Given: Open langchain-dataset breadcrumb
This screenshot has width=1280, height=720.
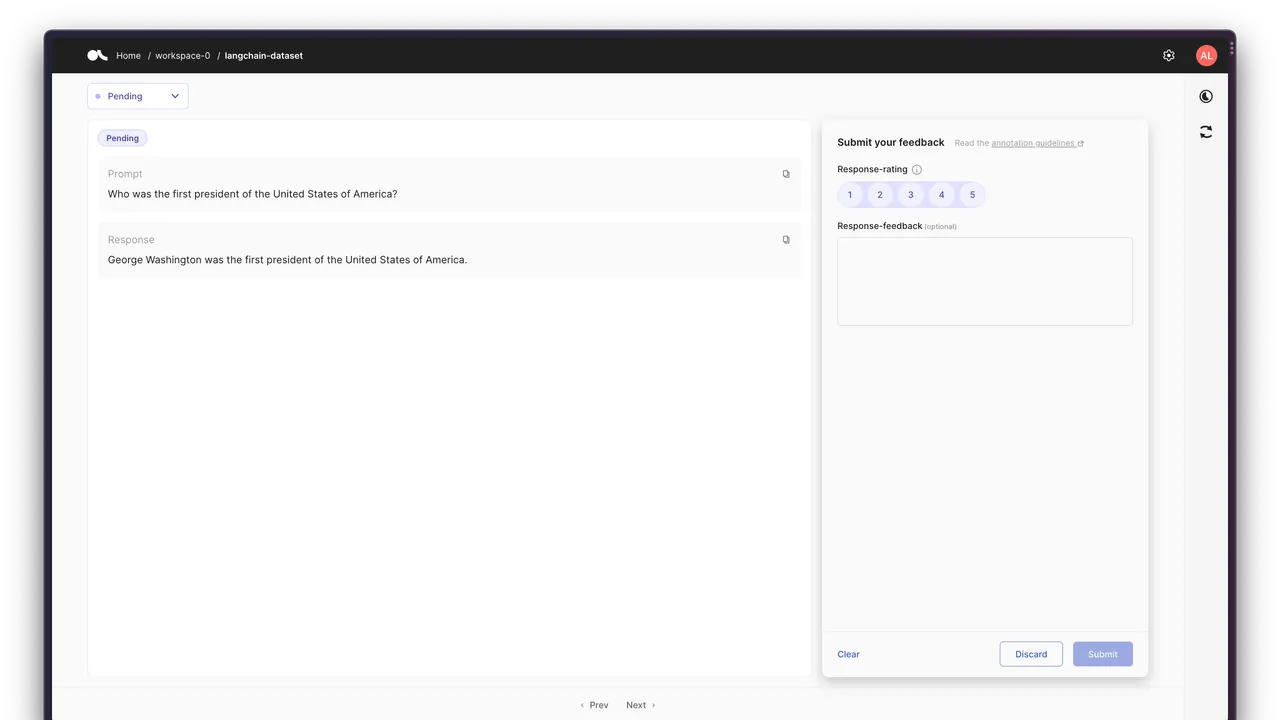Looking at the screenshot, I should (x=264, y=56).
